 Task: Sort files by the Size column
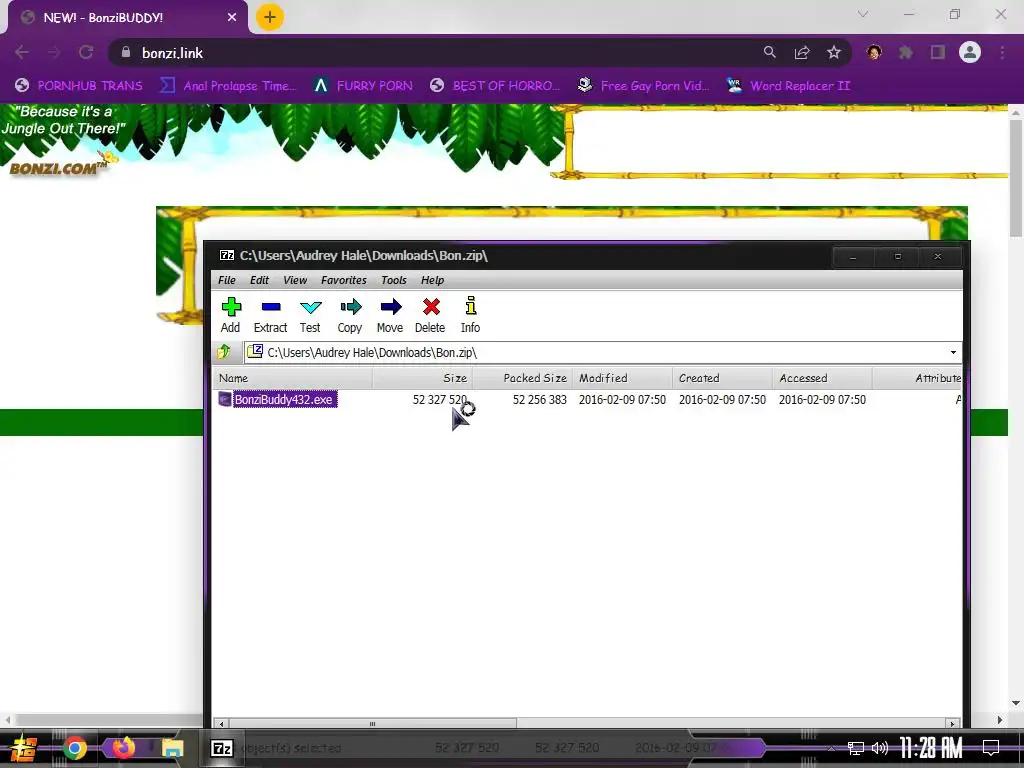[x=423, y=378]
